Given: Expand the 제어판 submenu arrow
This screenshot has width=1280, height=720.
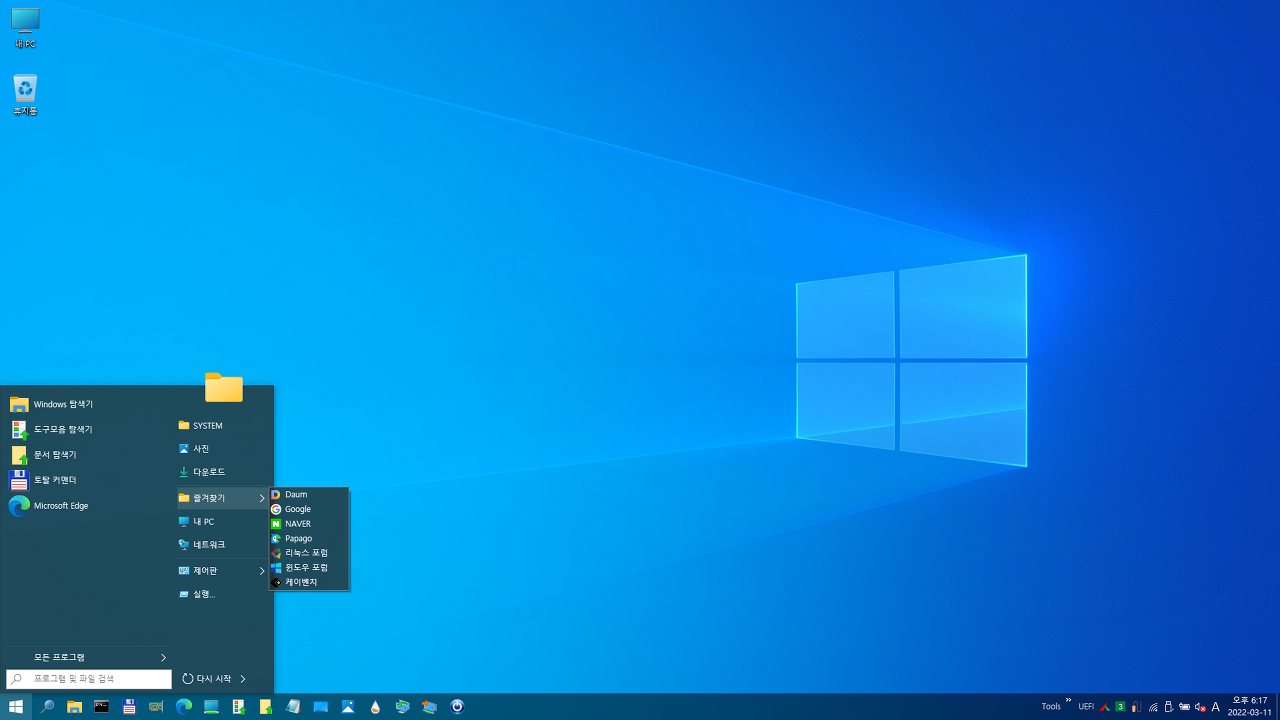Looking at the screenshot, I should [x=262, y=571].
